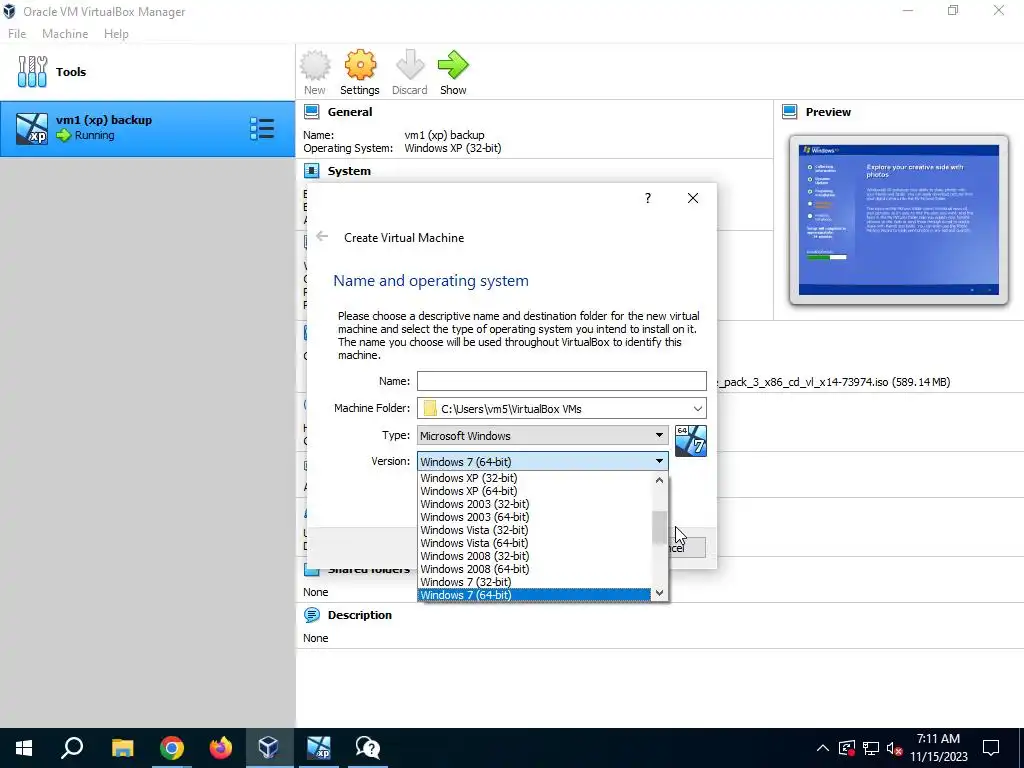
Task: Click version list scrollbar up arrow
Action: tap(660, 480)
